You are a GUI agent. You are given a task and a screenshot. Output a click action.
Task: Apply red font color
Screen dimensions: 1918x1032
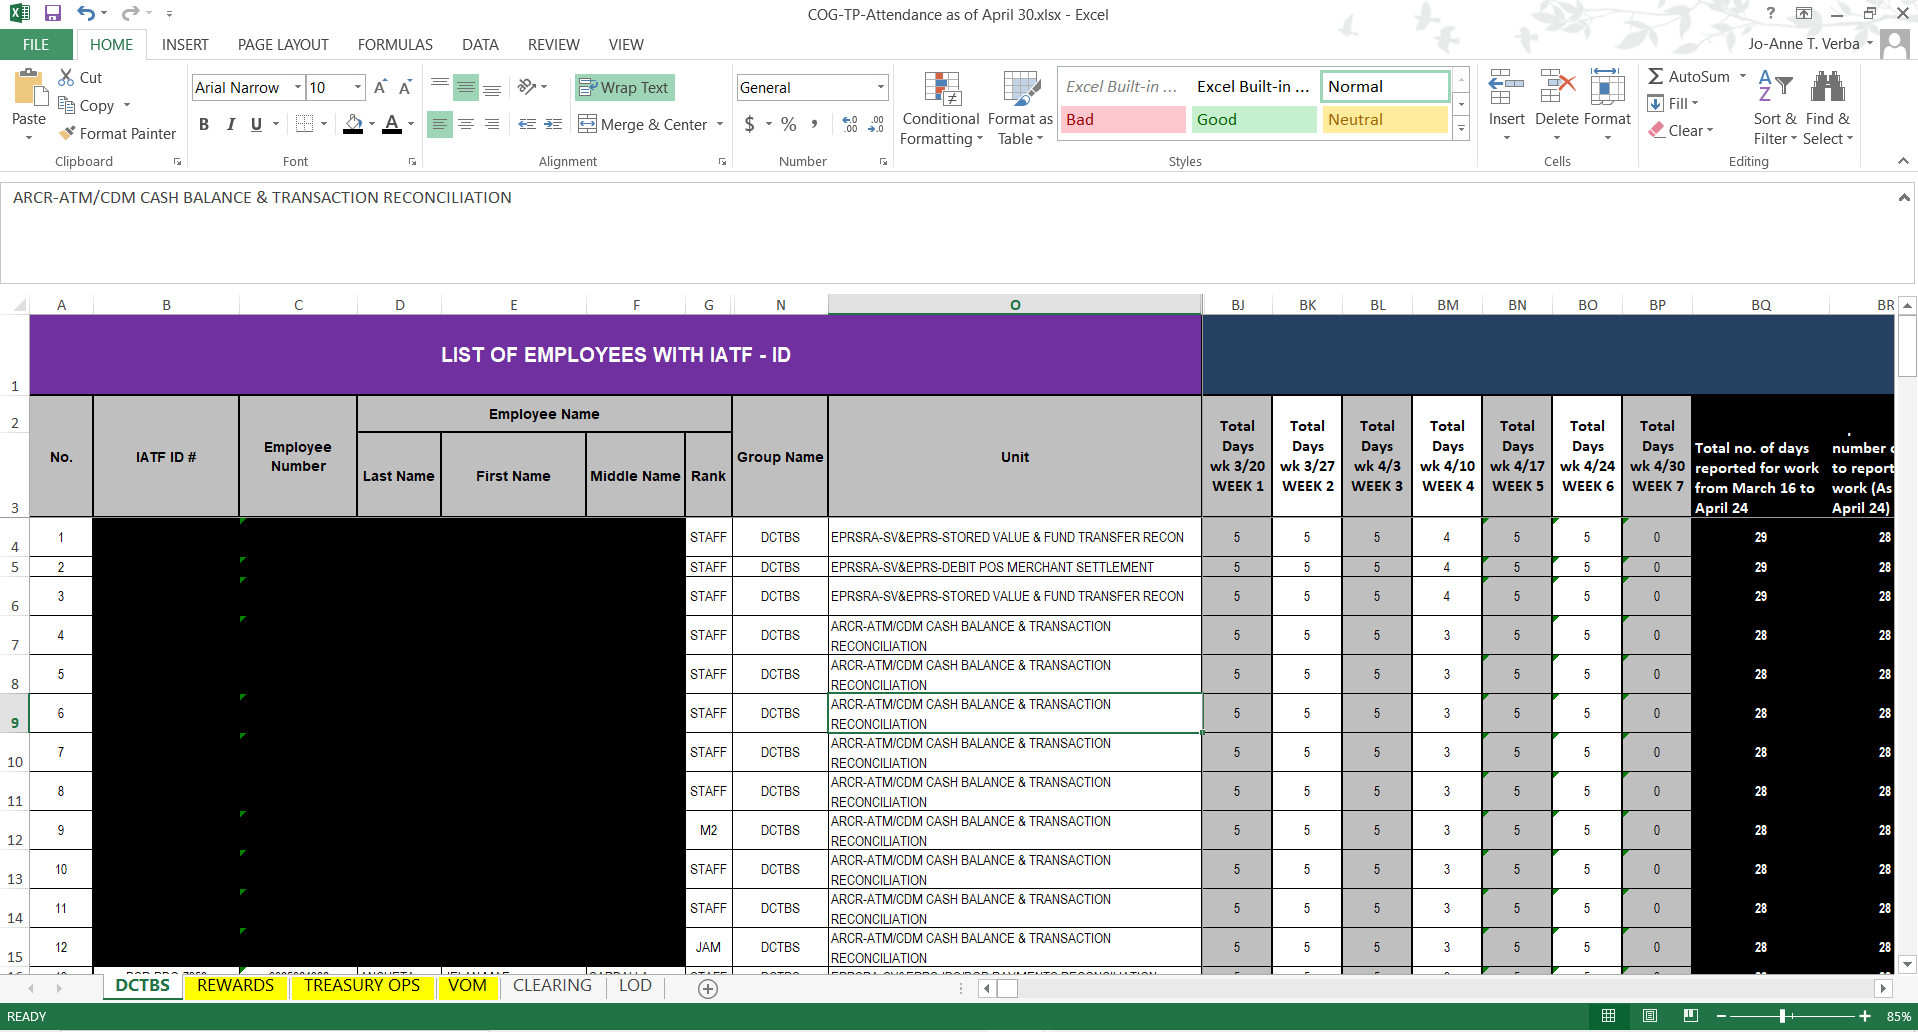(392, 124)
